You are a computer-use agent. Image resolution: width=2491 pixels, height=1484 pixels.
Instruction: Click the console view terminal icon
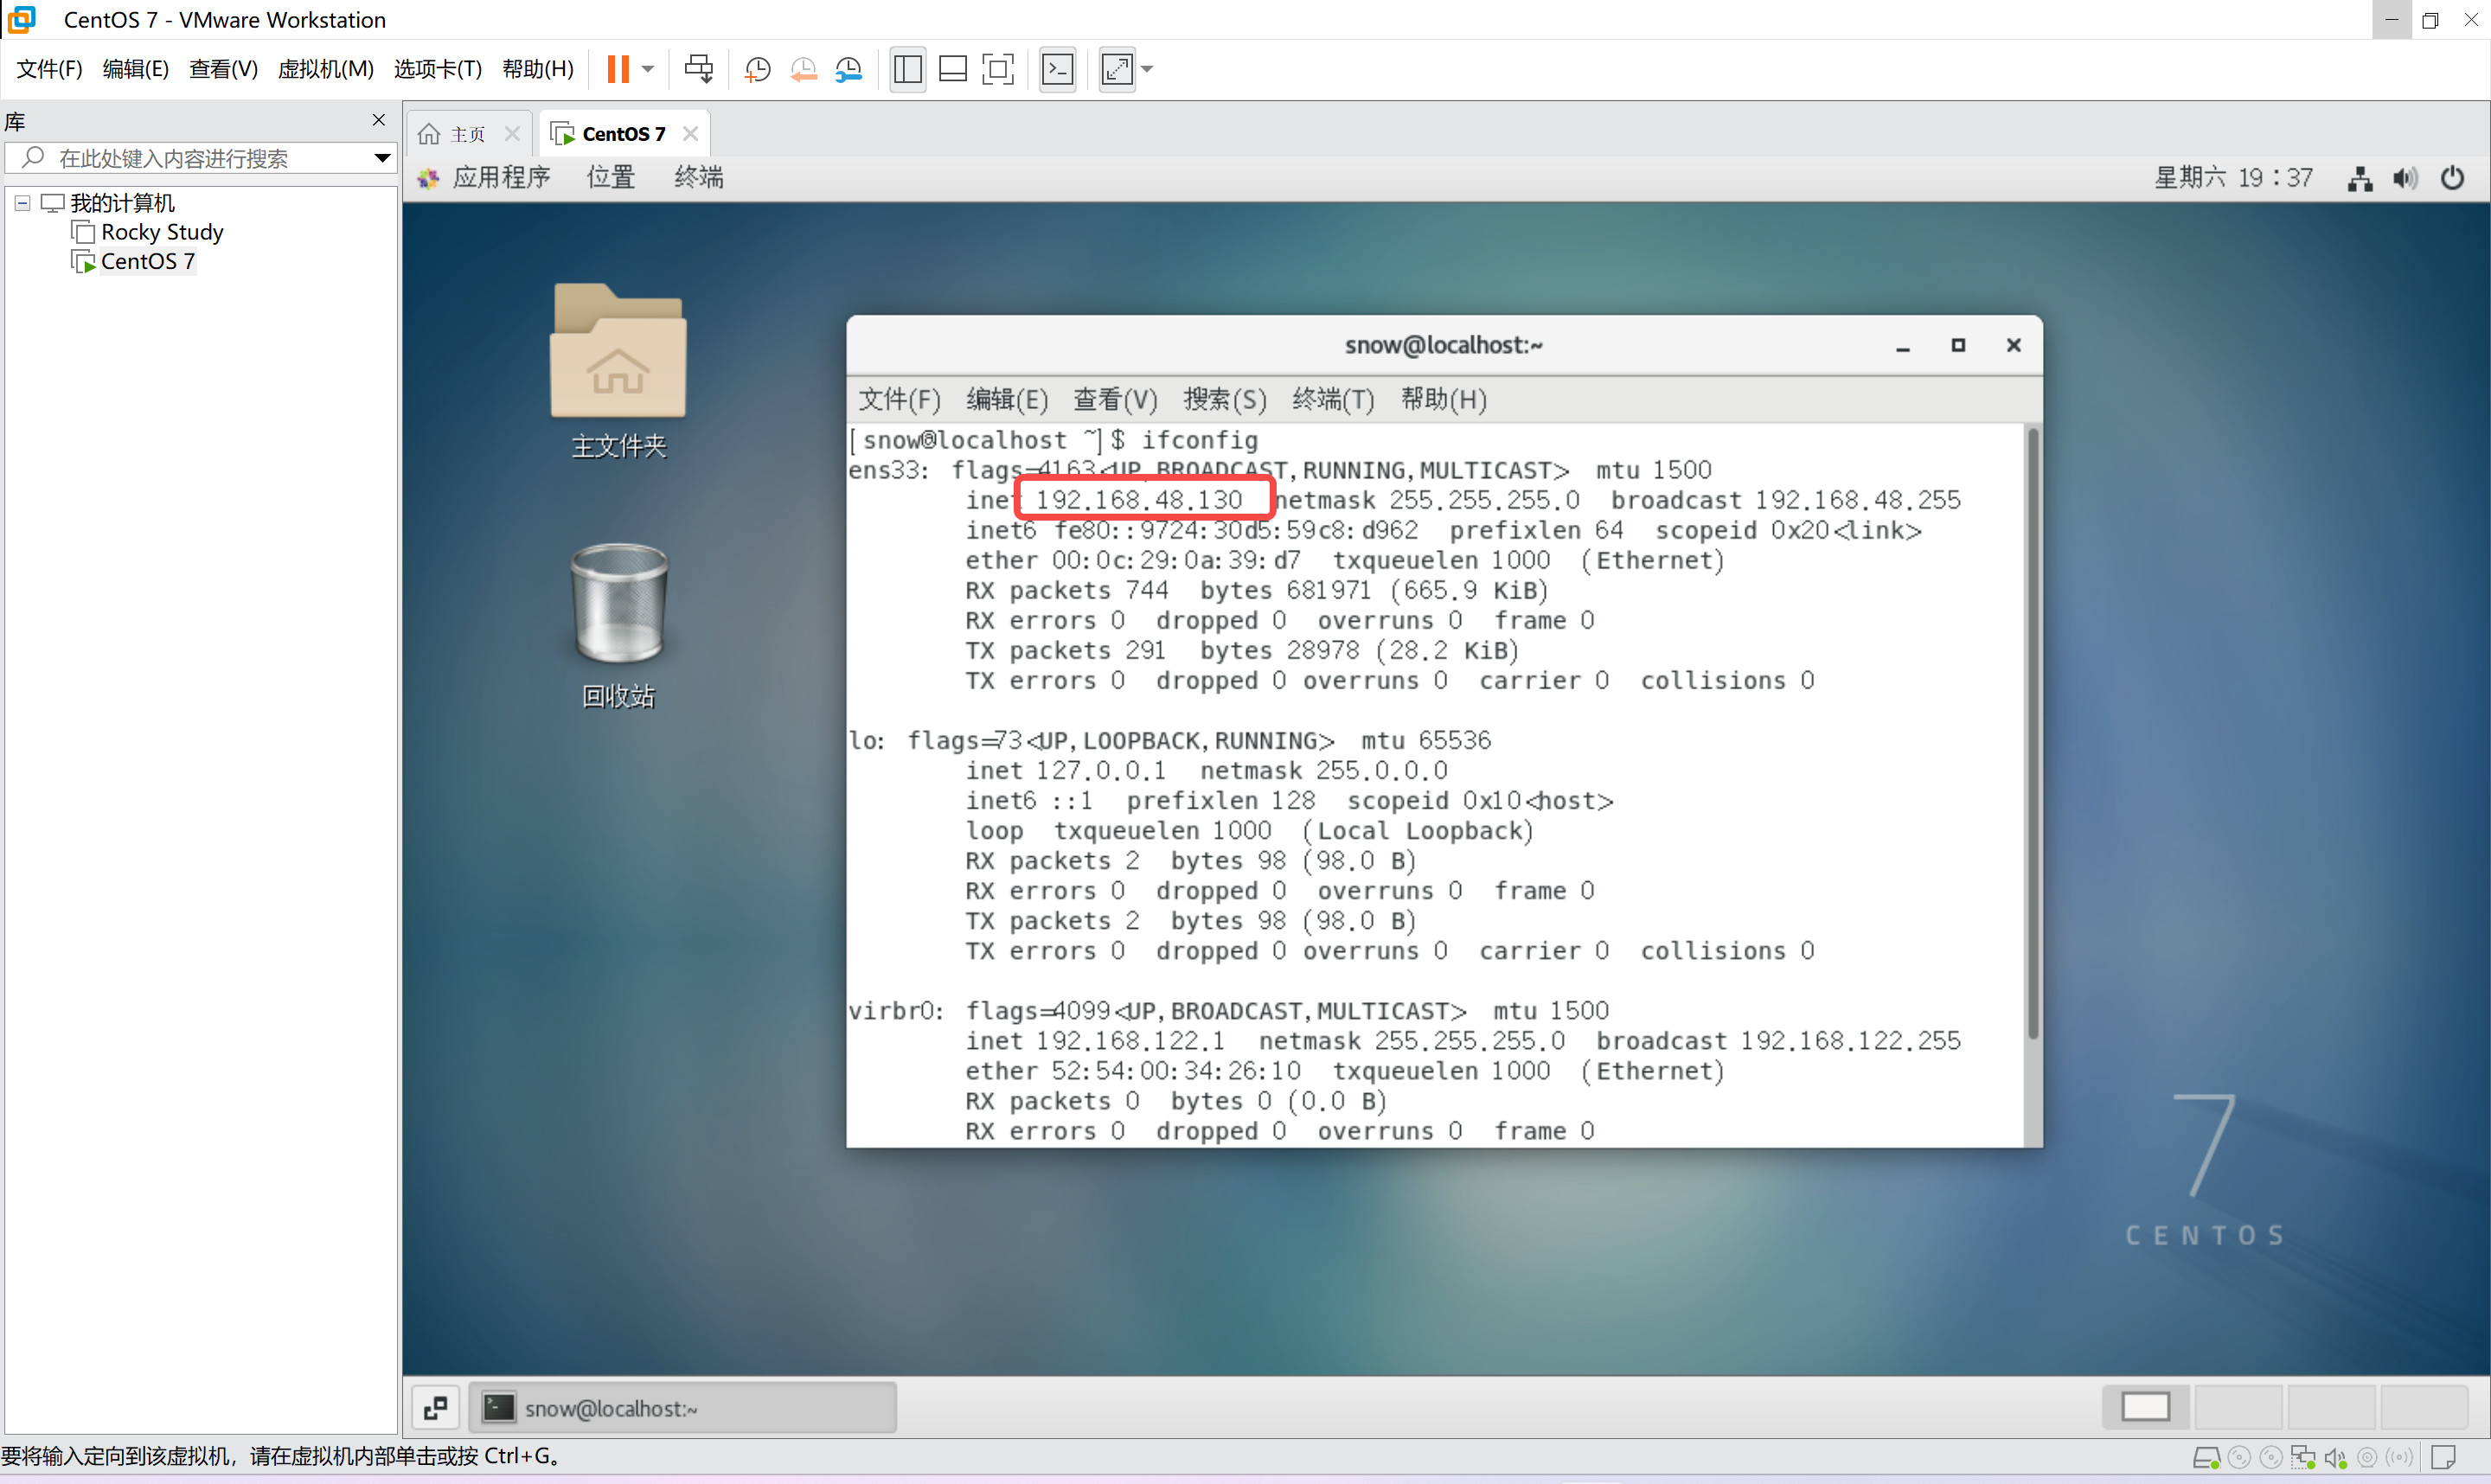1058,69
